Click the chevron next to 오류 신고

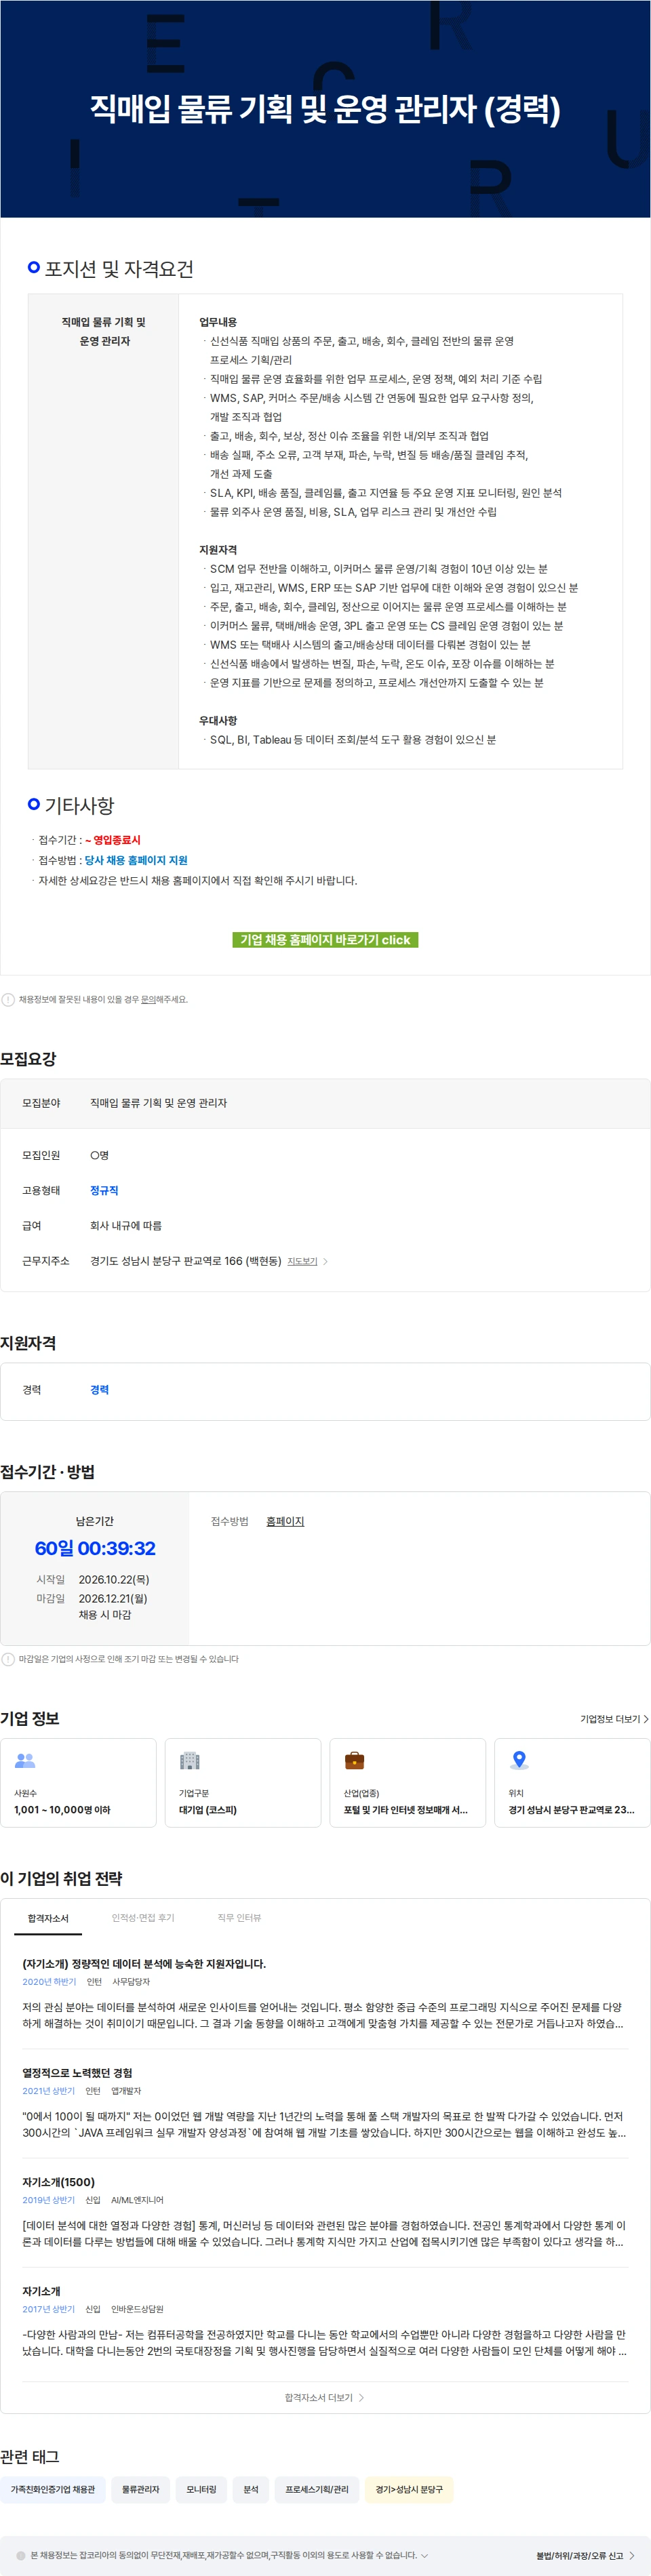point(632,2555)
